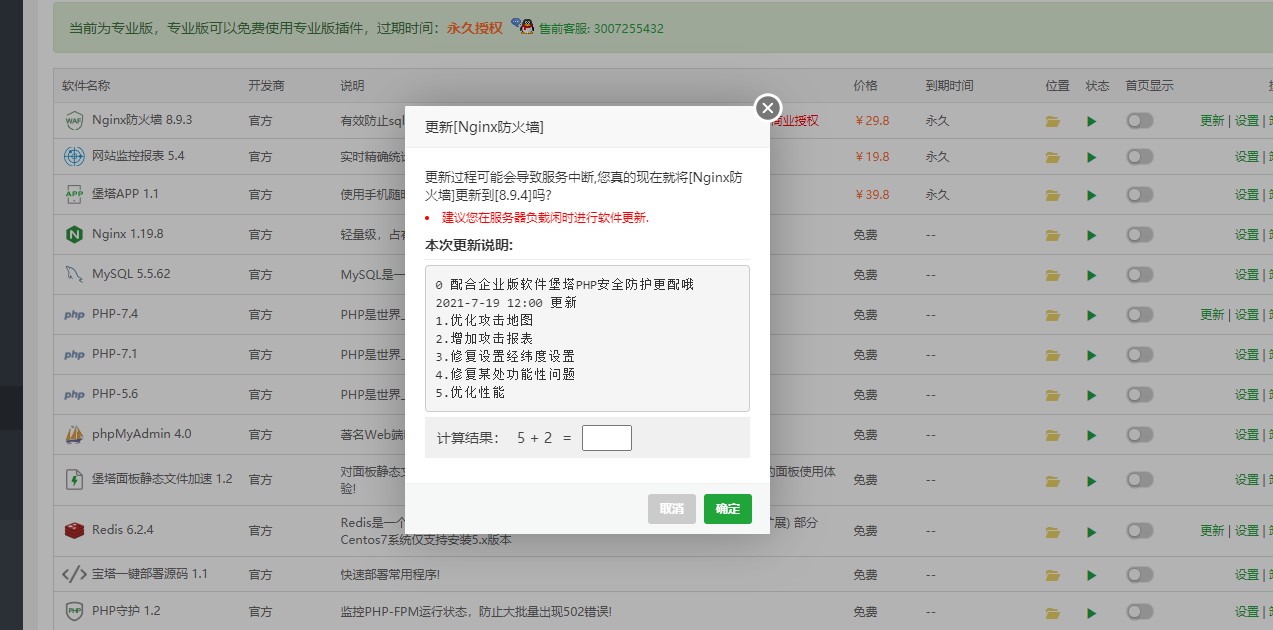1273x630 pixels.
Task: Click the 价格 column header
Action: 866,86
